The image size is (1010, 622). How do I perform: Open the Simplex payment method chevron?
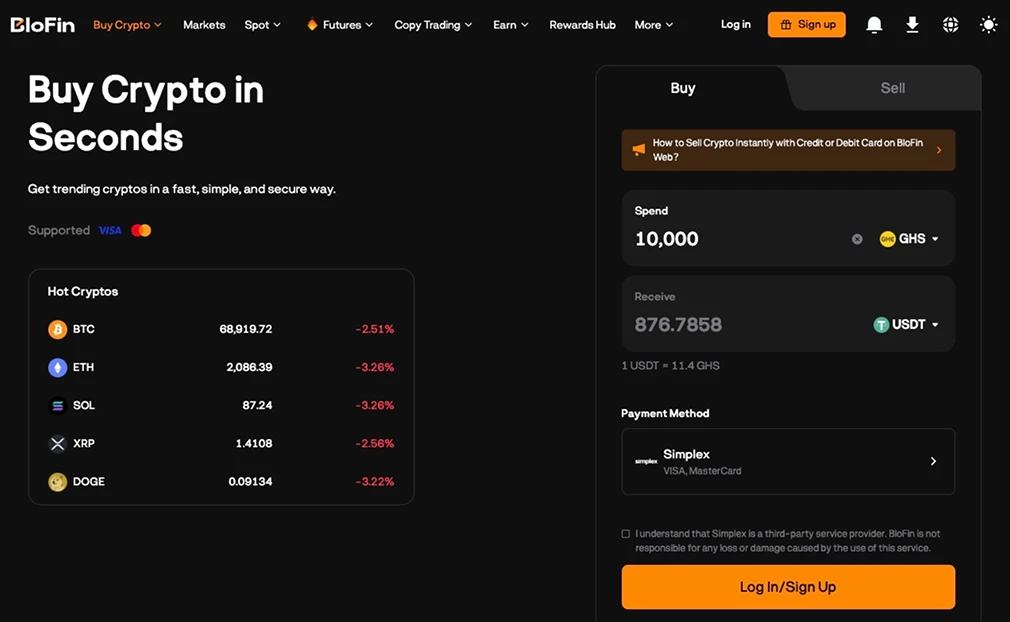click(x=933, y=461)
